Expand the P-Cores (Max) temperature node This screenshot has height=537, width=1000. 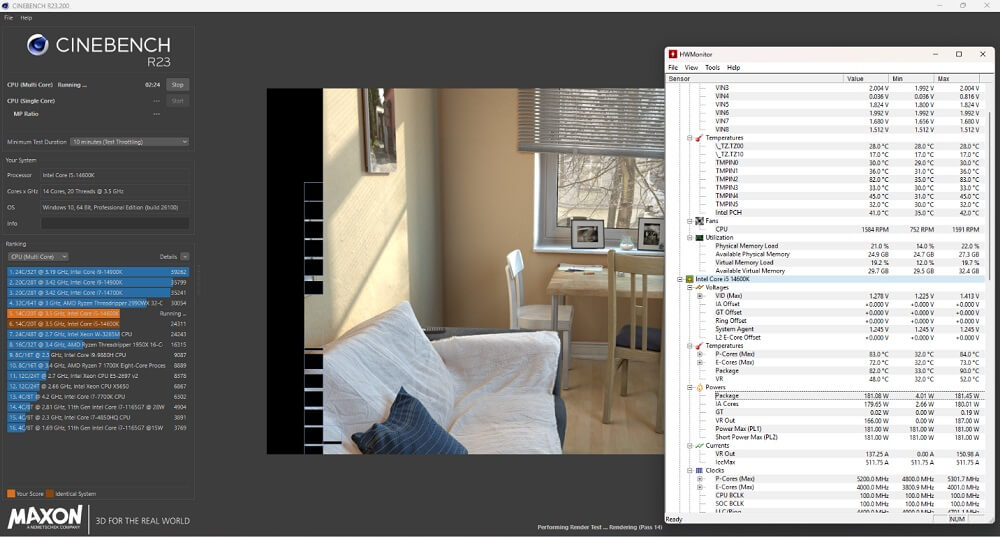pos(700,354)
